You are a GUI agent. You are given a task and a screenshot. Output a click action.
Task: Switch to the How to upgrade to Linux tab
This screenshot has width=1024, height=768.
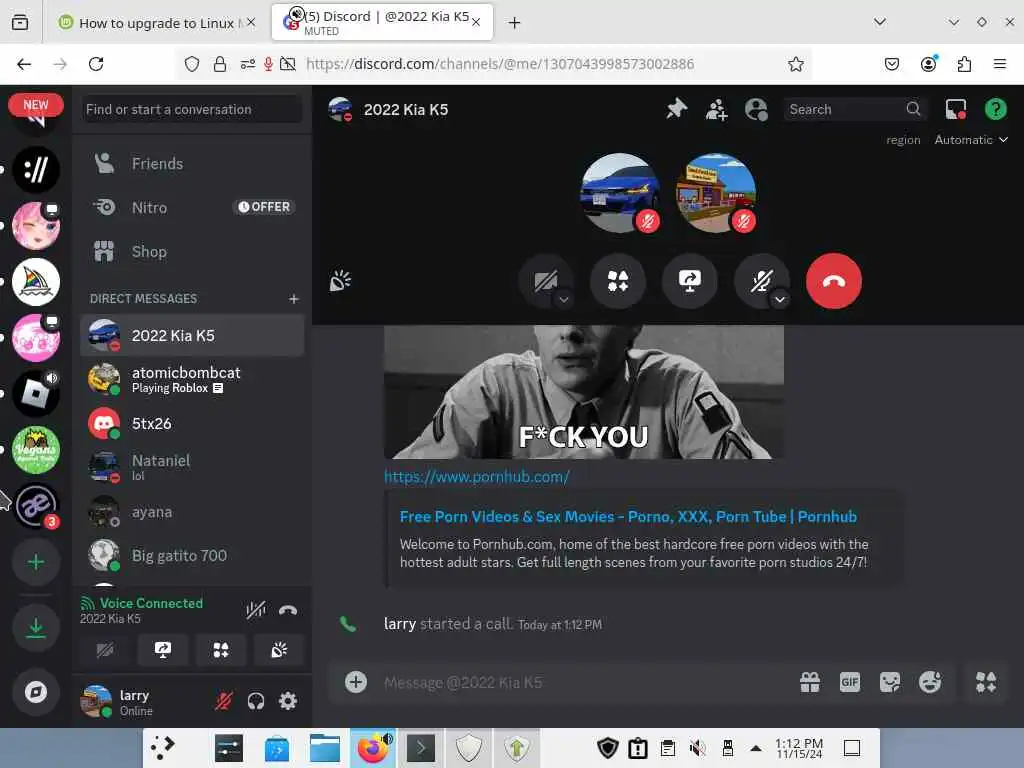157,23
